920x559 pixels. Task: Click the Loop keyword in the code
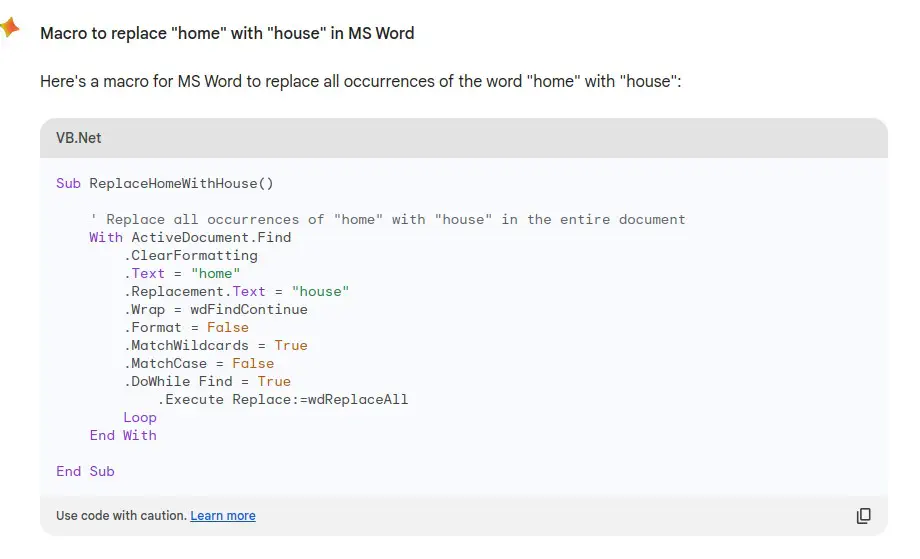(140, 417)
